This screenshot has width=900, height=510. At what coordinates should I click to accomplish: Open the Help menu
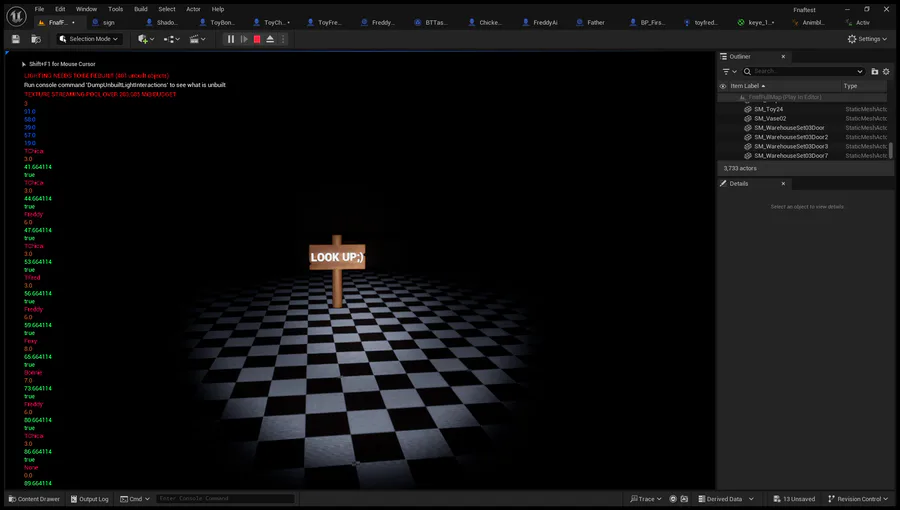click(218, 9)
